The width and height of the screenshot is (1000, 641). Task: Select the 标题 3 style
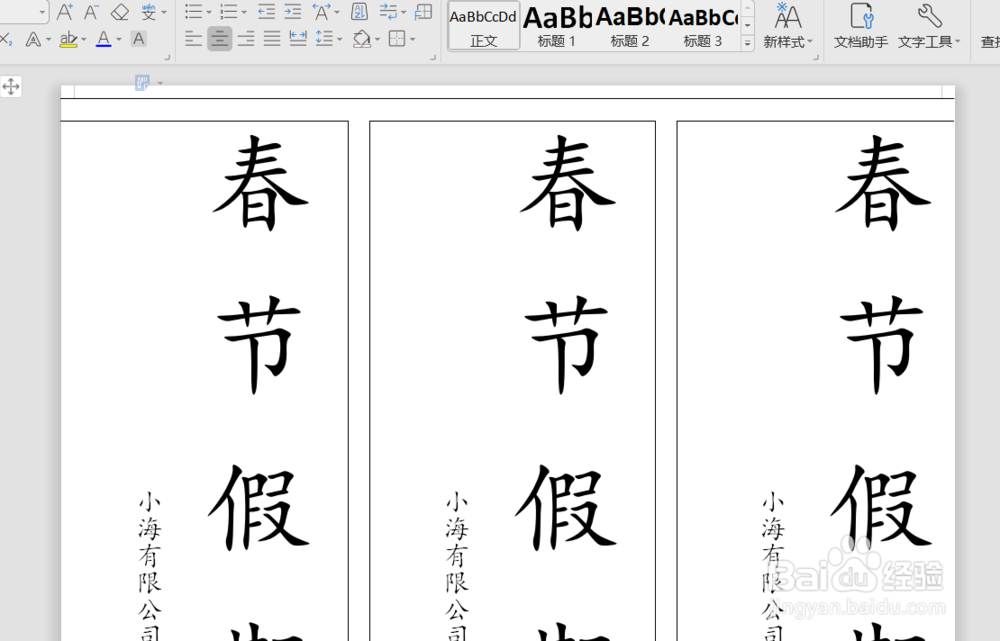point(702,26)
